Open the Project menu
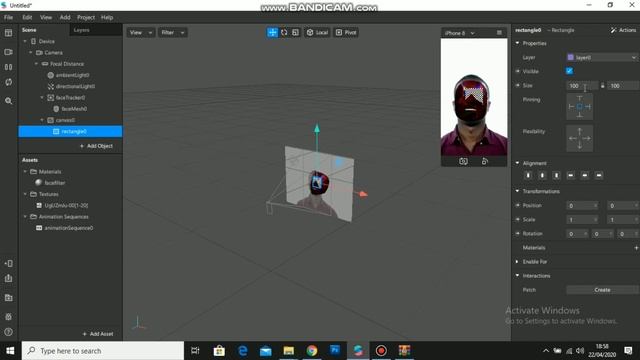This screenshot has width=640, height=360. pos(86,18)
